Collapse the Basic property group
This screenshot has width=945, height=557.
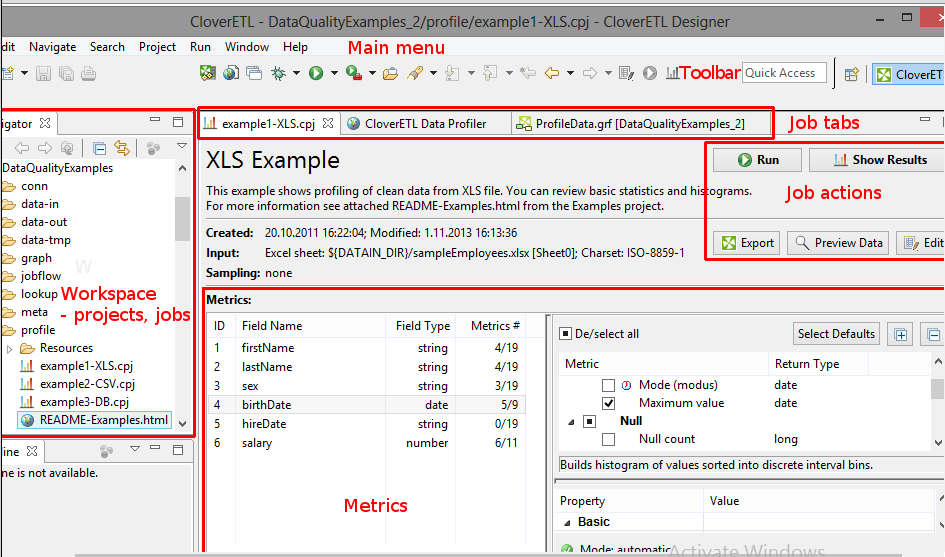coord(567,523)
